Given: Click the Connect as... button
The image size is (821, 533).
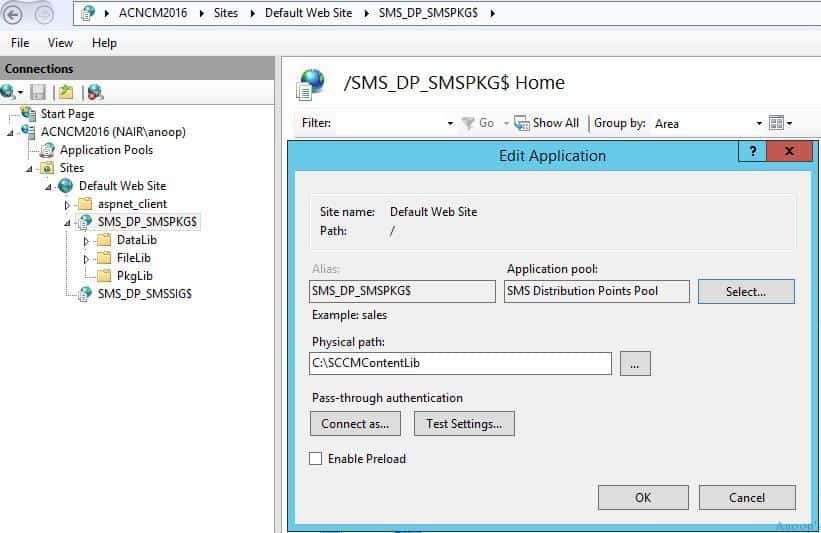Looking at the screenshot, I should pos(356,424).
